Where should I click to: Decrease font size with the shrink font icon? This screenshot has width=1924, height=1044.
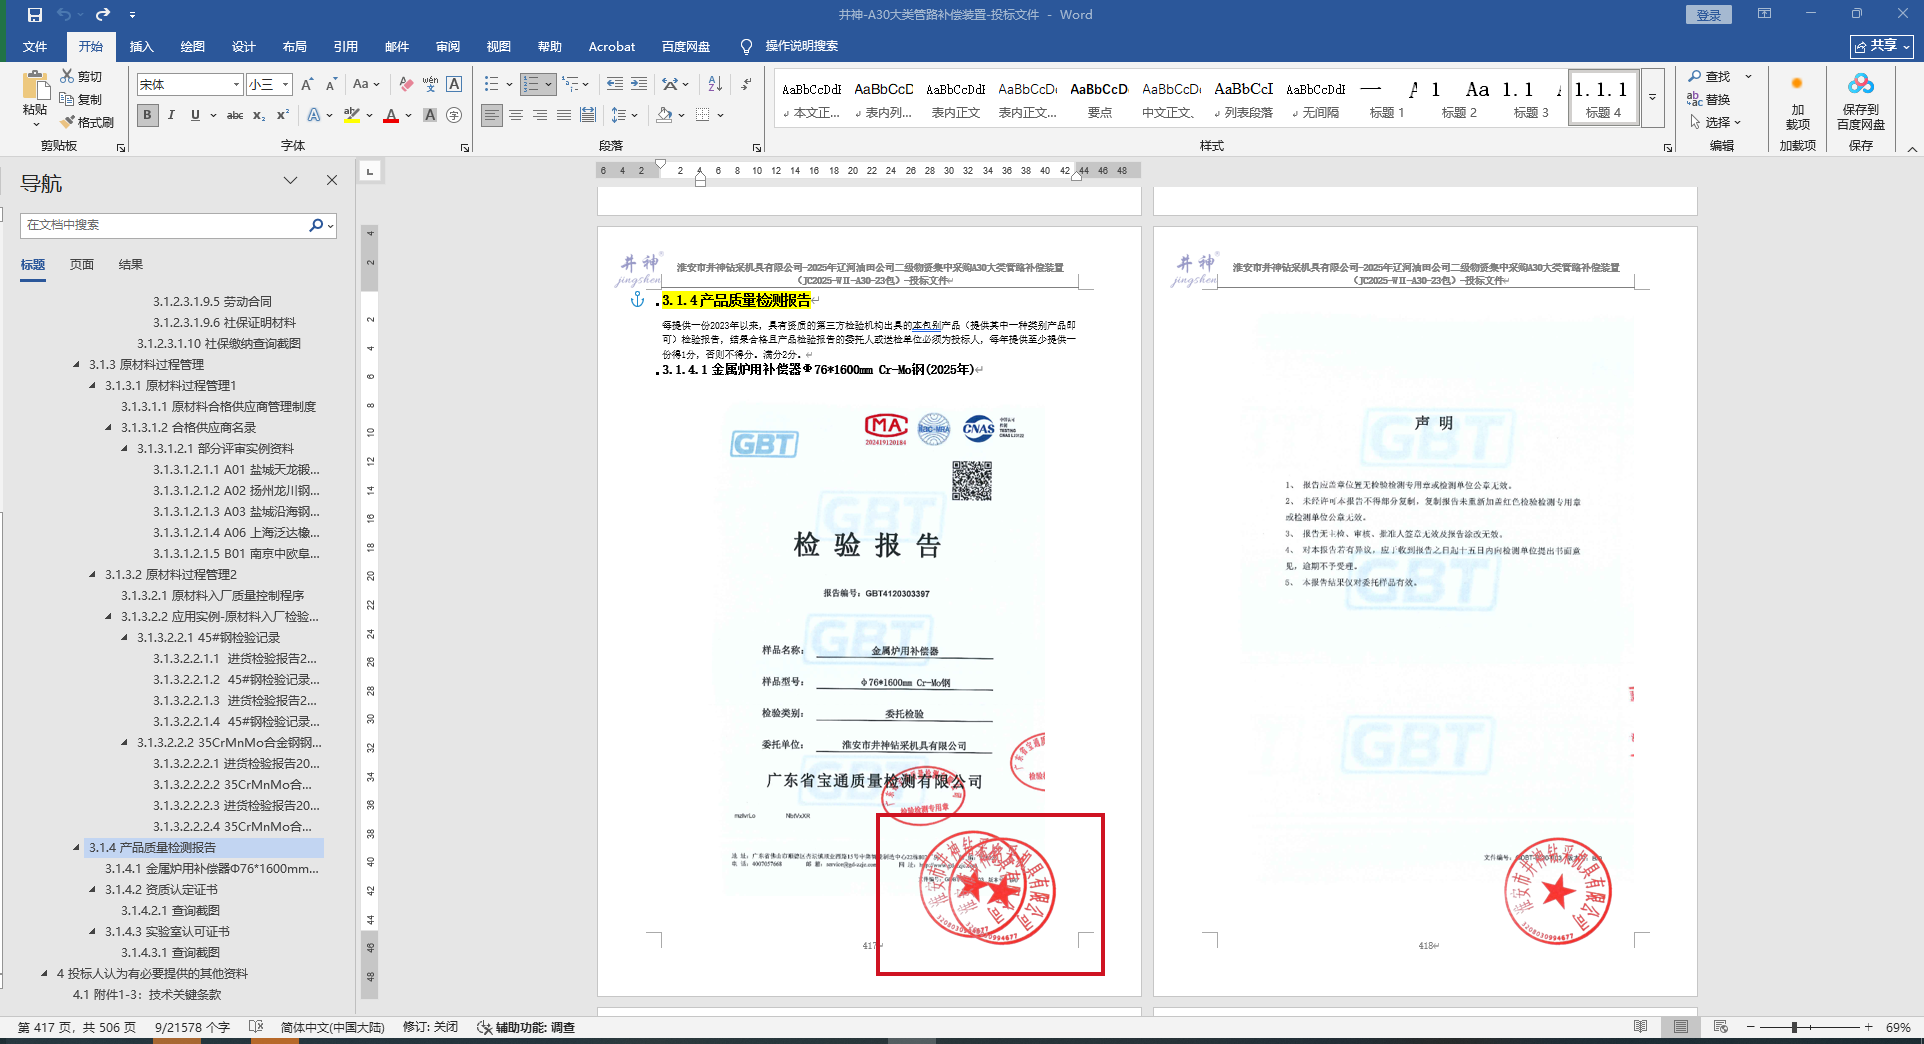tap(331, 85)
